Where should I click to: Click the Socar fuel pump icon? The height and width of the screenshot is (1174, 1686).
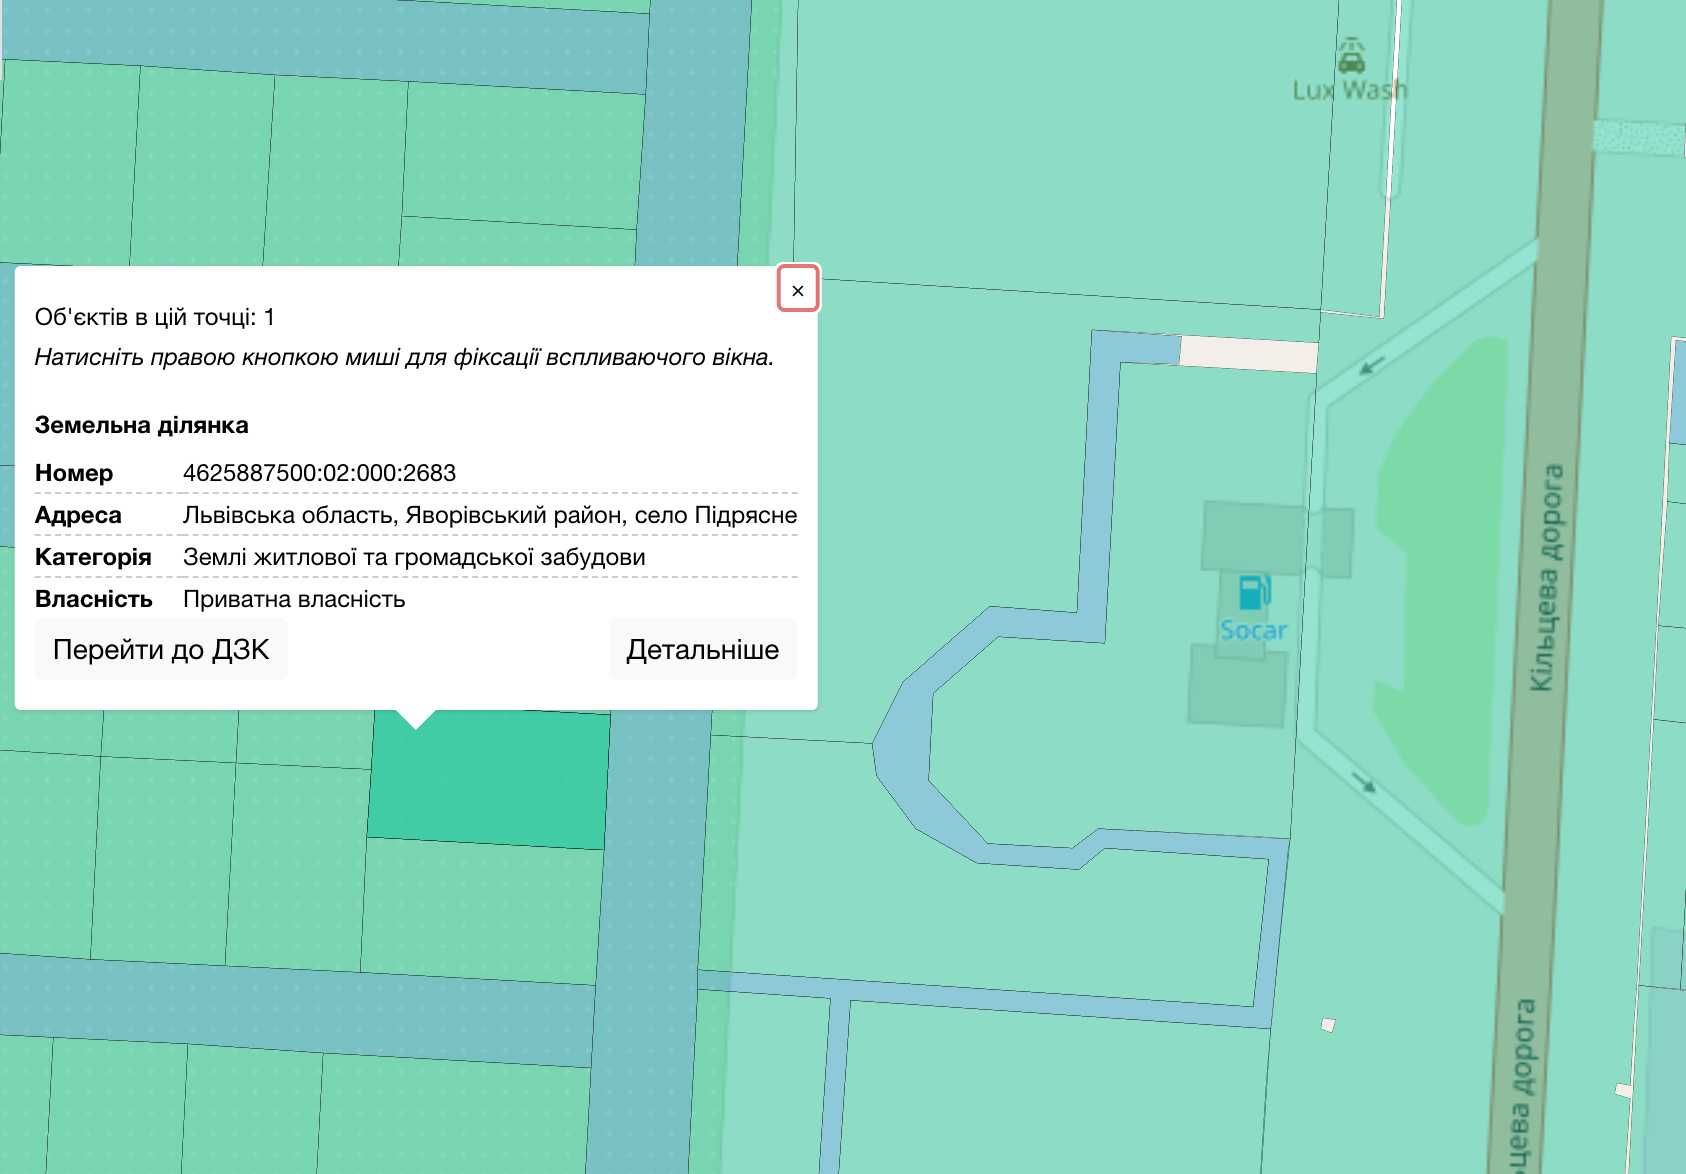click(1252, 593)
